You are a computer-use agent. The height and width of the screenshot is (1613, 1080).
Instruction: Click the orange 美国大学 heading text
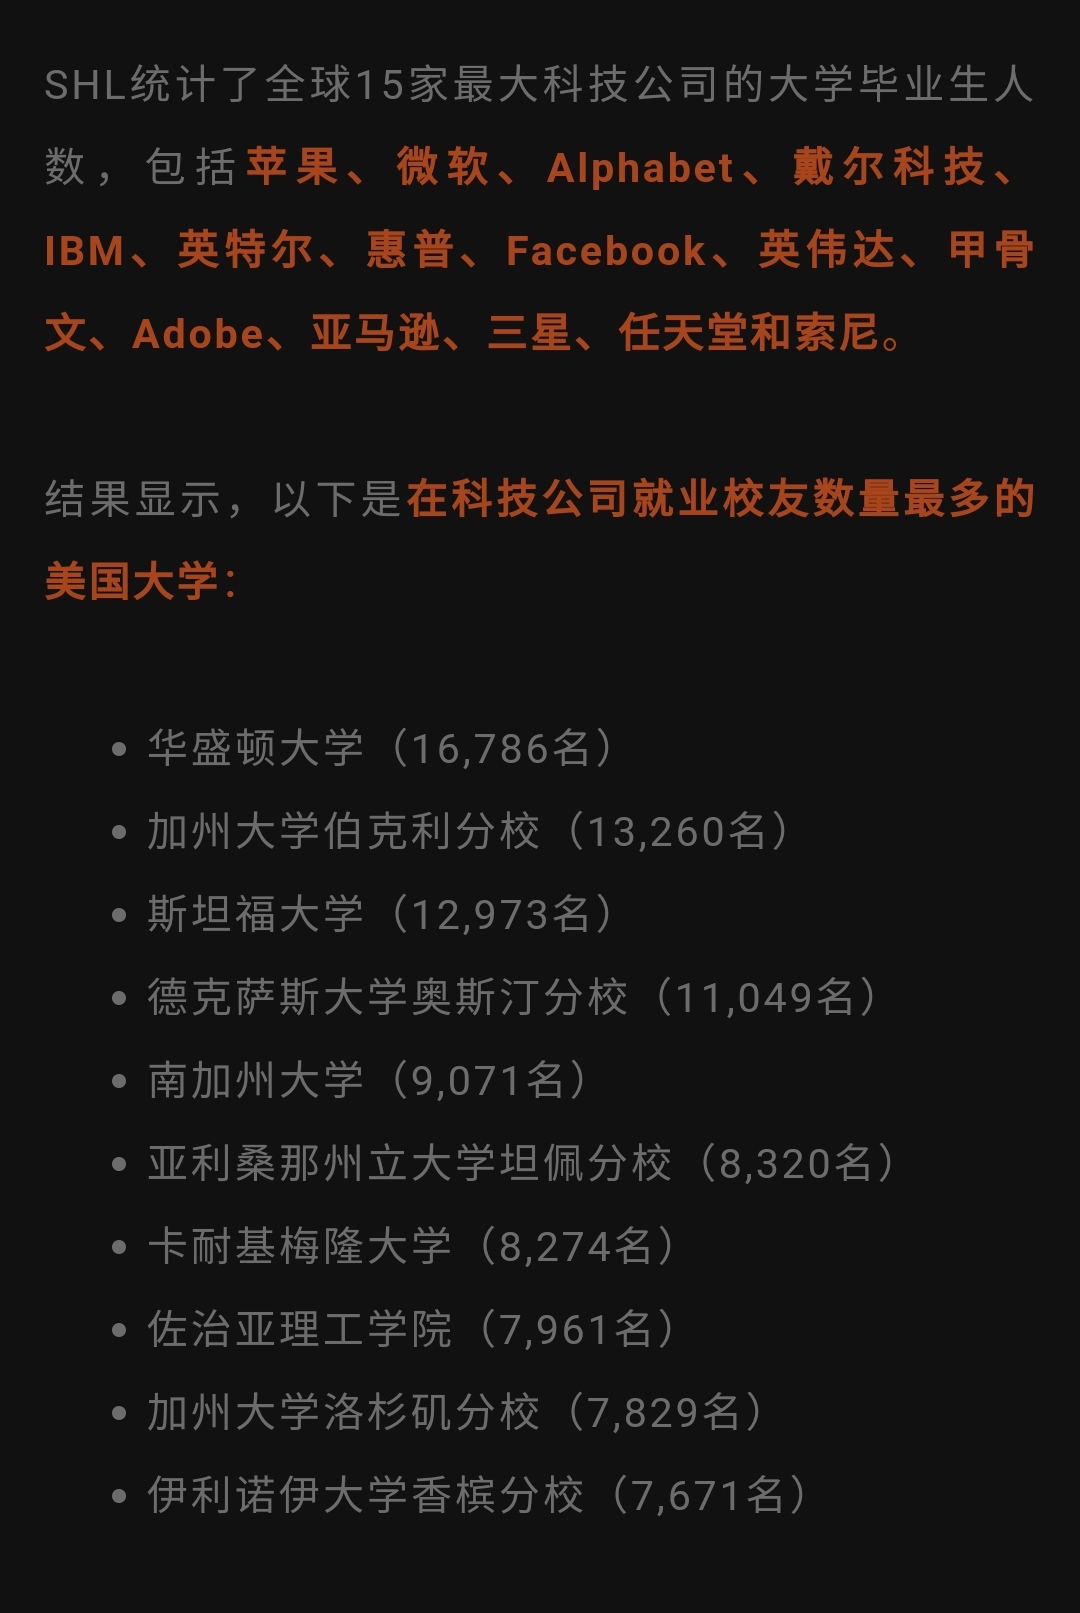[x=131, y=582]
